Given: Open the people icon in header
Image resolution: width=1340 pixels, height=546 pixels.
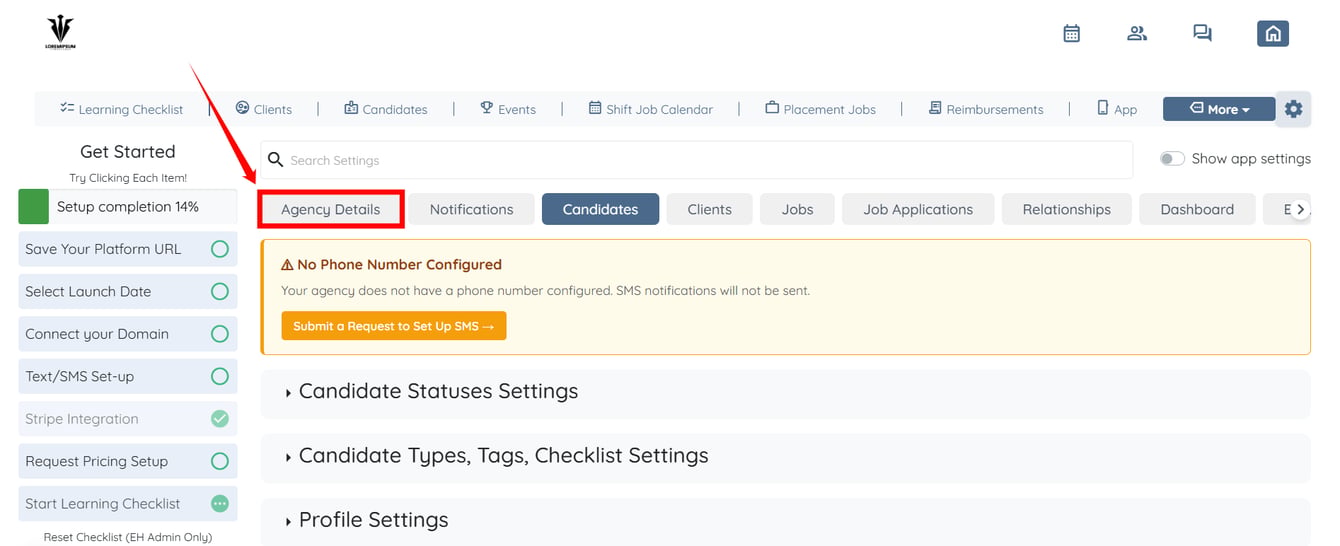Looking at the screenshot, I should pyautogui.click(x=1137, y=33).
